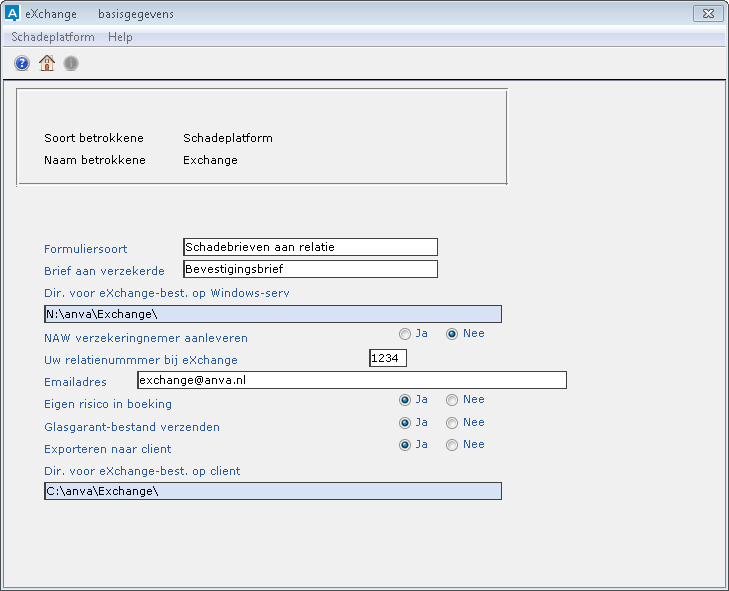Click the grey info icon in toolbar
The width and height of the screenshot is (729, 591).
[x=71, y=64]
